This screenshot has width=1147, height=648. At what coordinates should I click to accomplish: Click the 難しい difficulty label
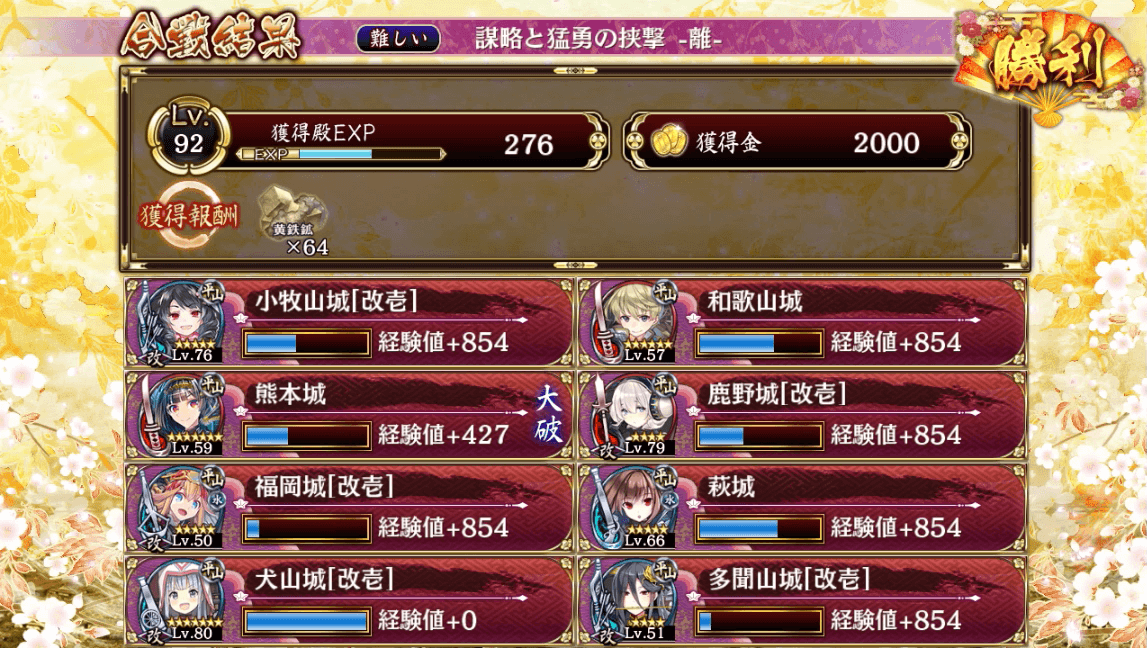pos(398,39)
